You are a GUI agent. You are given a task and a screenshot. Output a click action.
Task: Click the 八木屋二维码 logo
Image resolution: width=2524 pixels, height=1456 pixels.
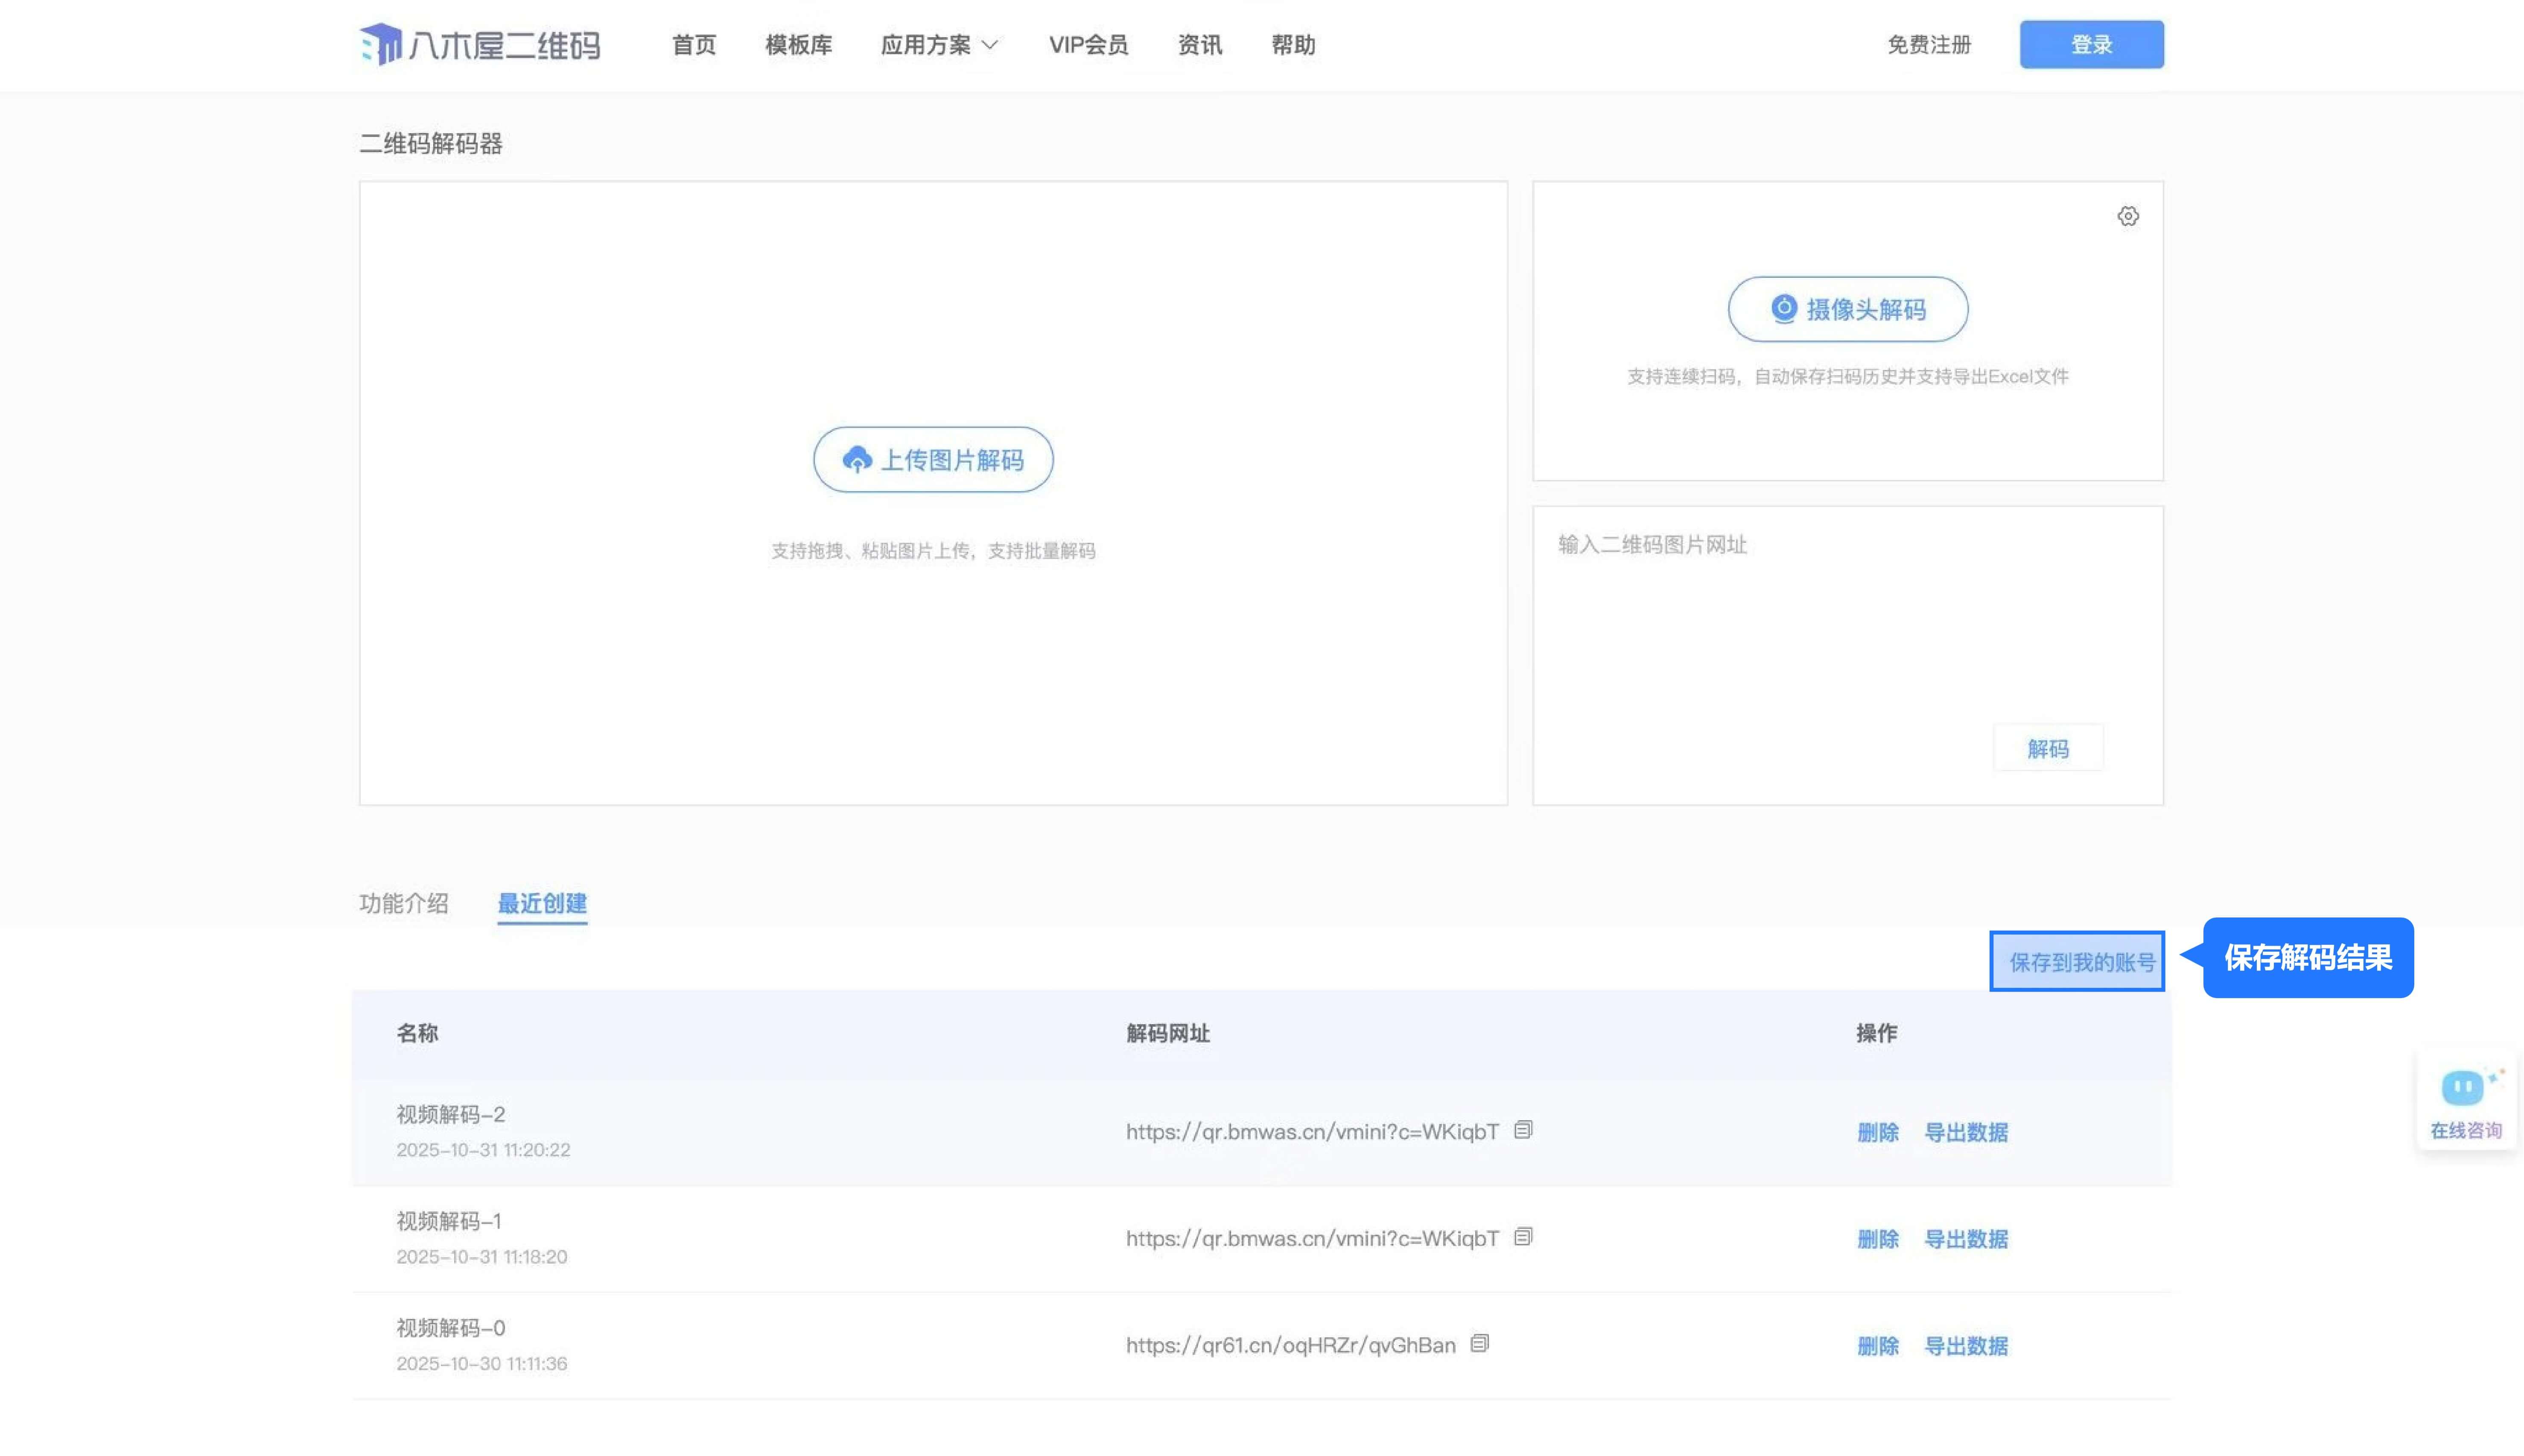(x=480, y=44)
